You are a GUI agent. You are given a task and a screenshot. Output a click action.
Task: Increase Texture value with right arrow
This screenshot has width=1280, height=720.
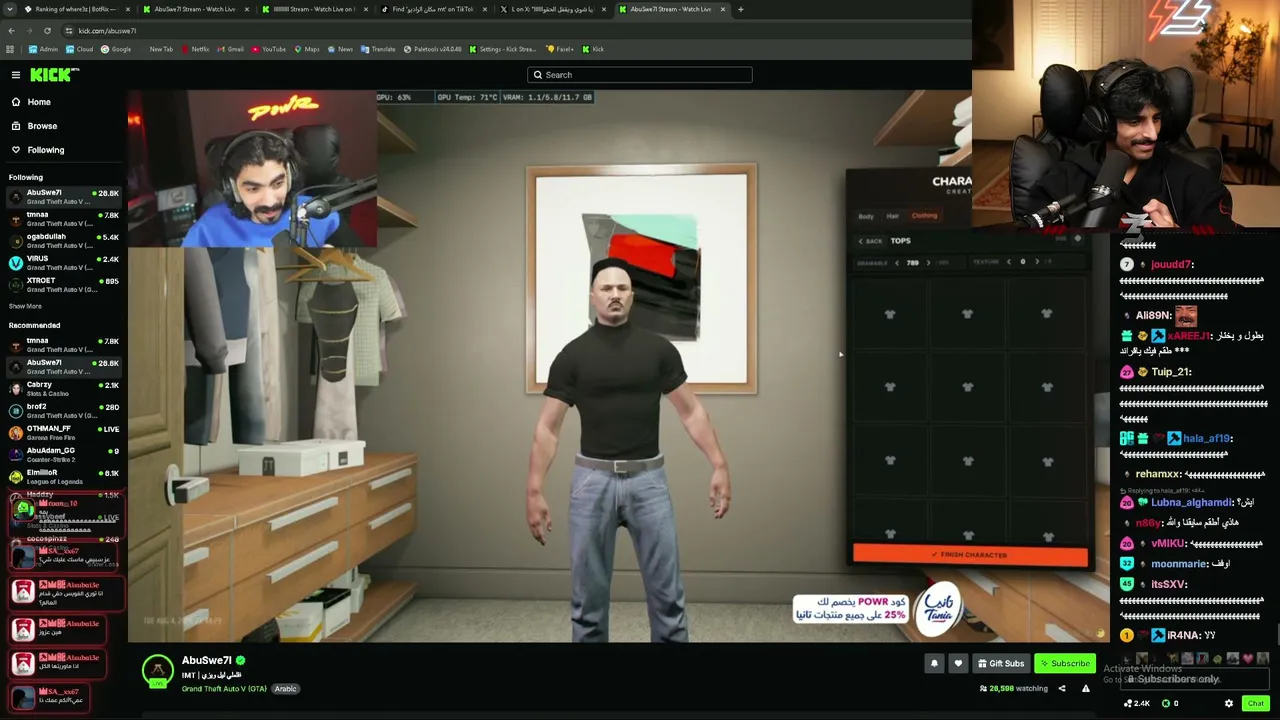[1037, 262]
